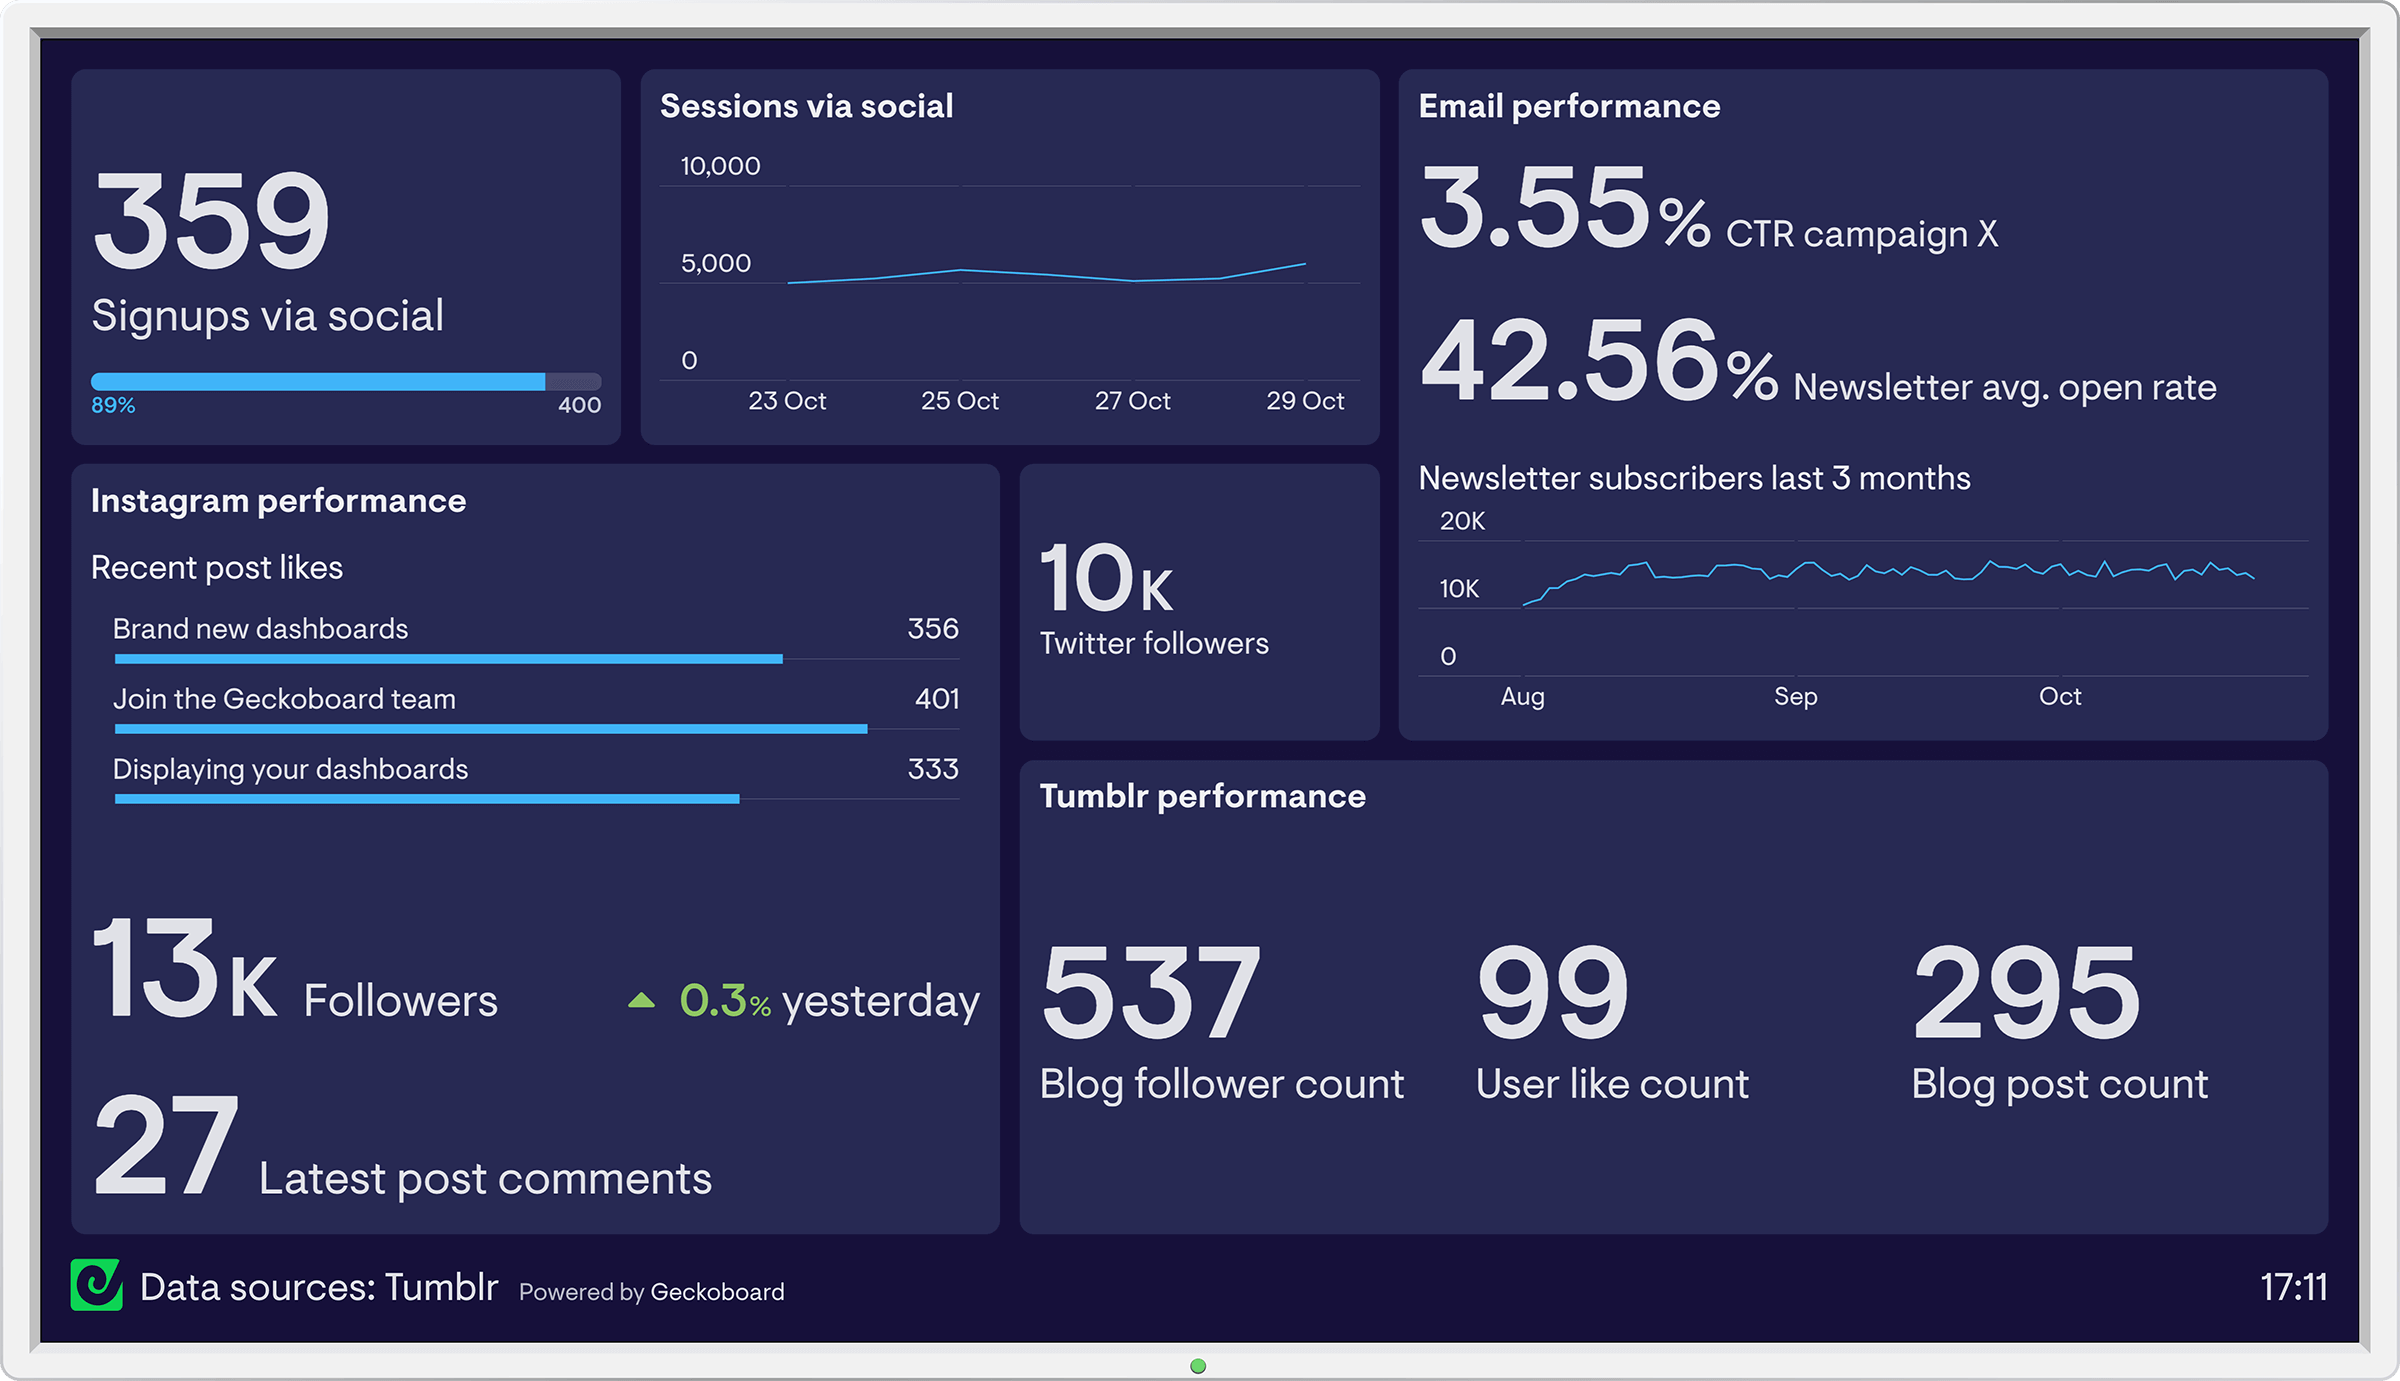Image resolution: width=2400 pixels, height=1381 pixels.
Task: Click the green Geckoboard logo icon
Action: [x=96, y=1285]
